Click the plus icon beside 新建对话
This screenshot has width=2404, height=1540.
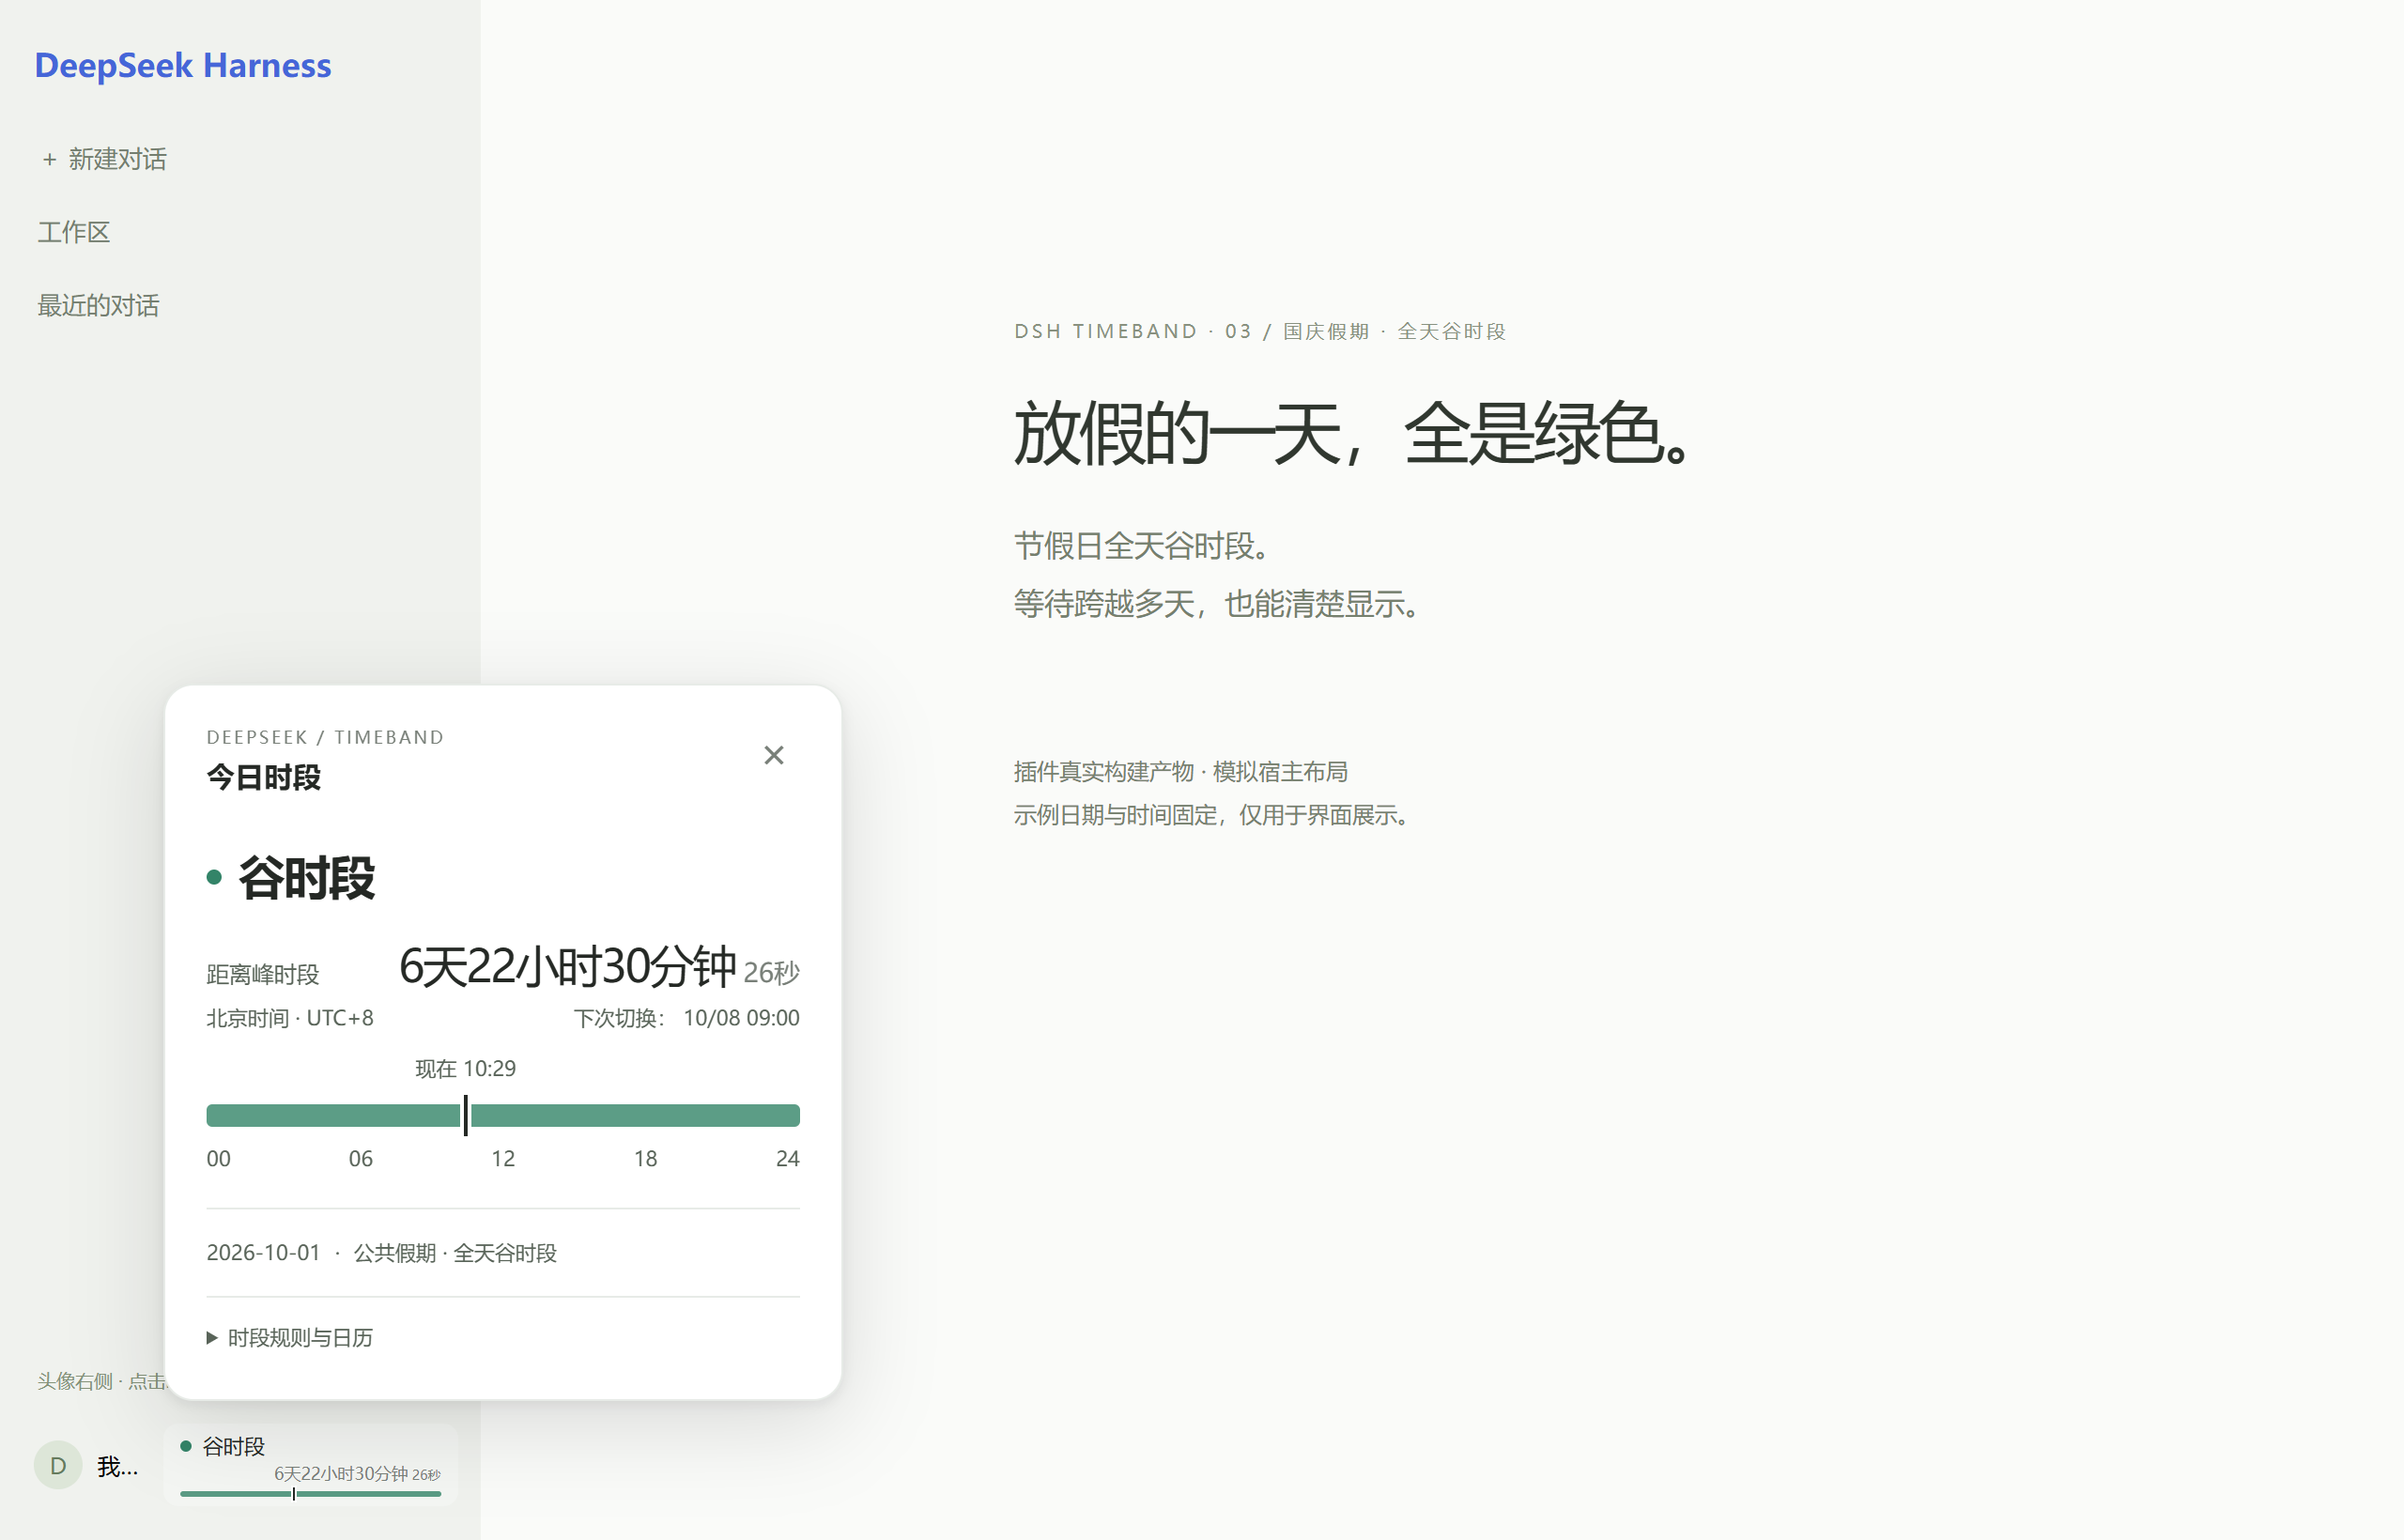49,160
